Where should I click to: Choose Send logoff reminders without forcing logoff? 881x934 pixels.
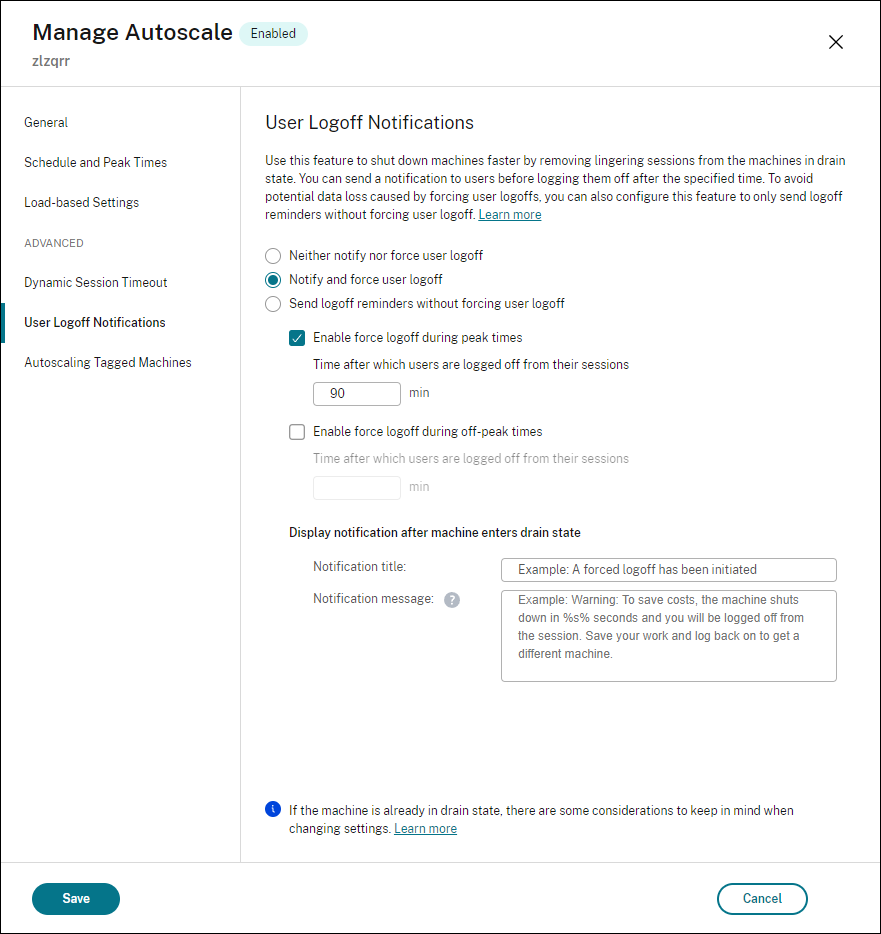[x=273, y=304]
